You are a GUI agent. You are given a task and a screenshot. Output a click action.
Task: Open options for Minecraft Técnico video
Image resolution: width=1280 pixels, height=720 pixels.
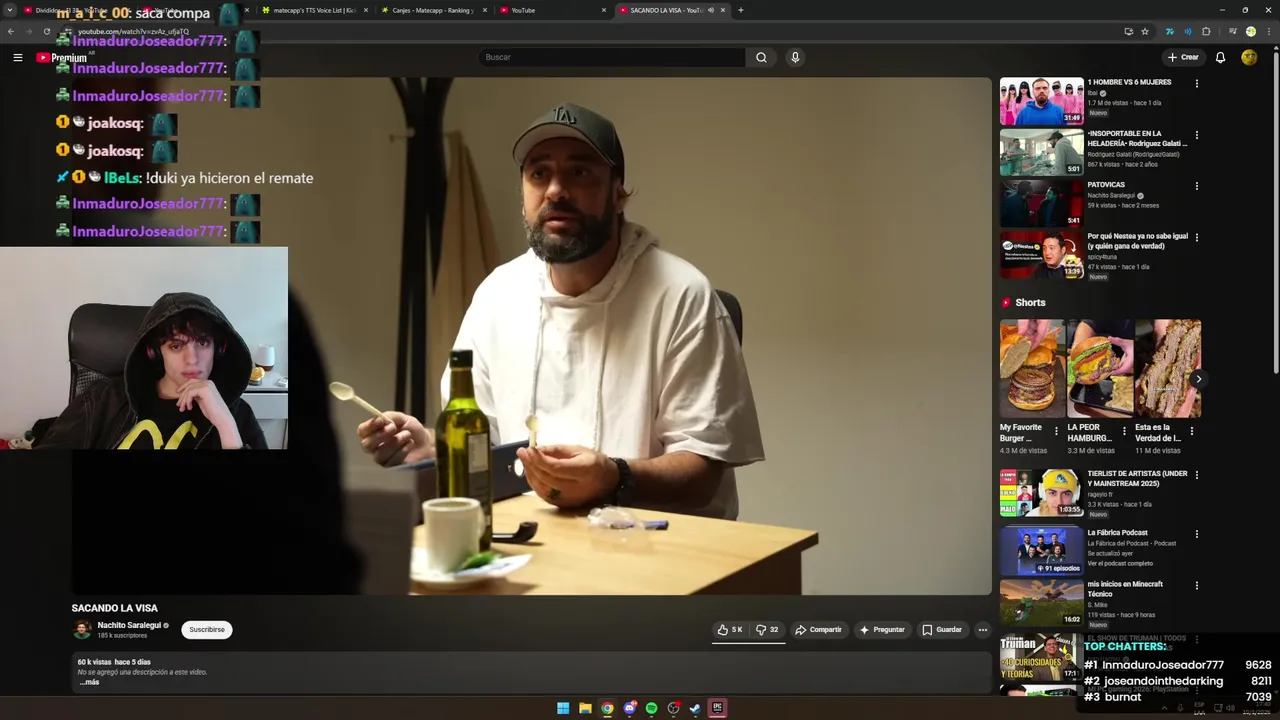[1196, 586]
